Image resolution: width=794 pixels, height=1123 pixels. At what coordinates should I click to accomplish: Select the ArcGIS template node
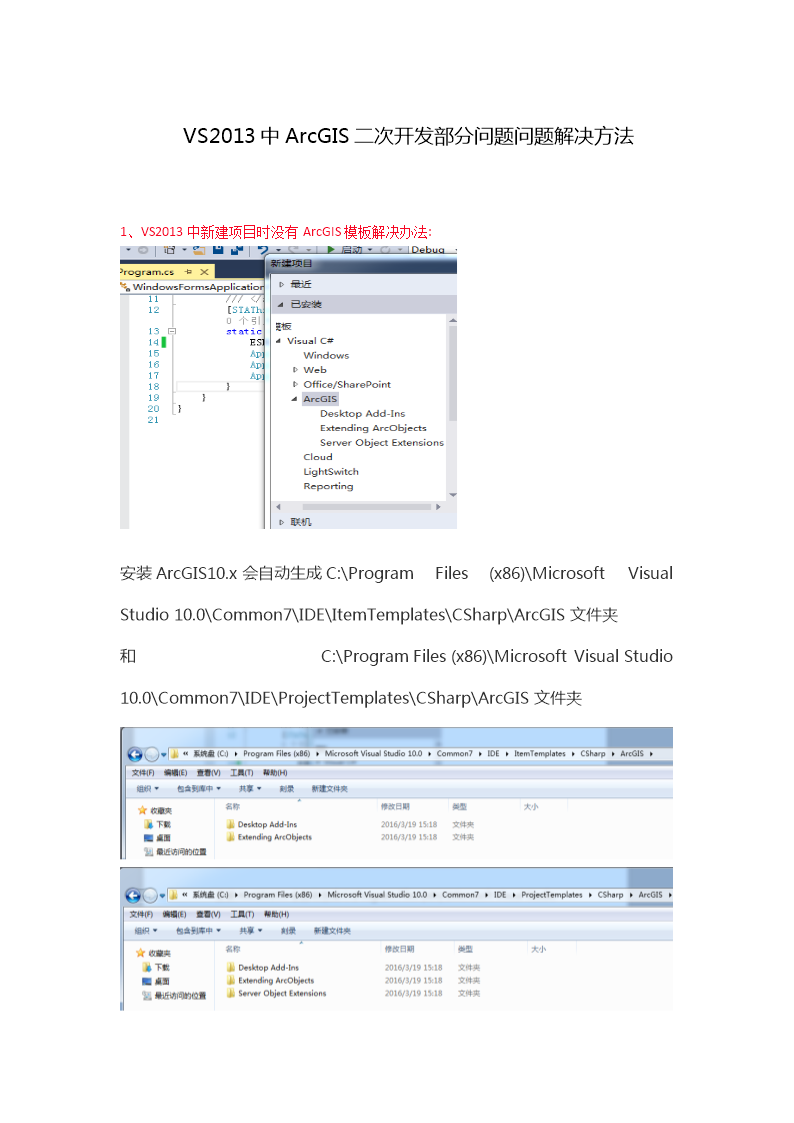click(x=320, y=399)
